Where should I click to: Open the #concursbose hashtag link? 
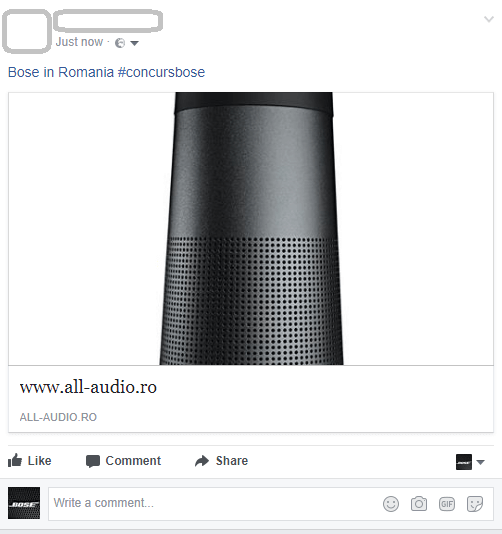click(x=161, y=72)
